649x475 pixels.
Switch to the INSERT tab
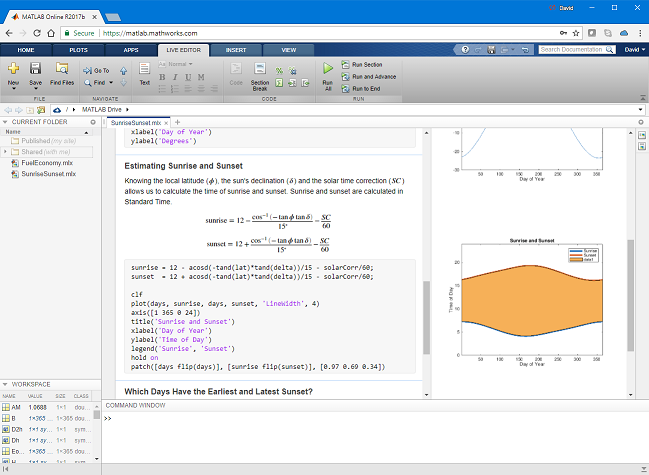point(236,49)
